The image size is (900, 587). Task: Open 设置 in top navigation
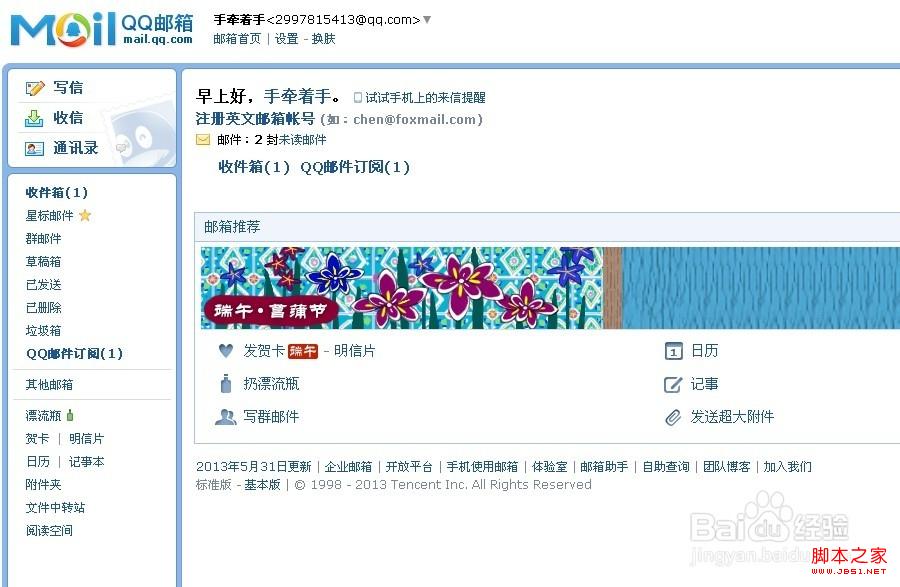286,38
